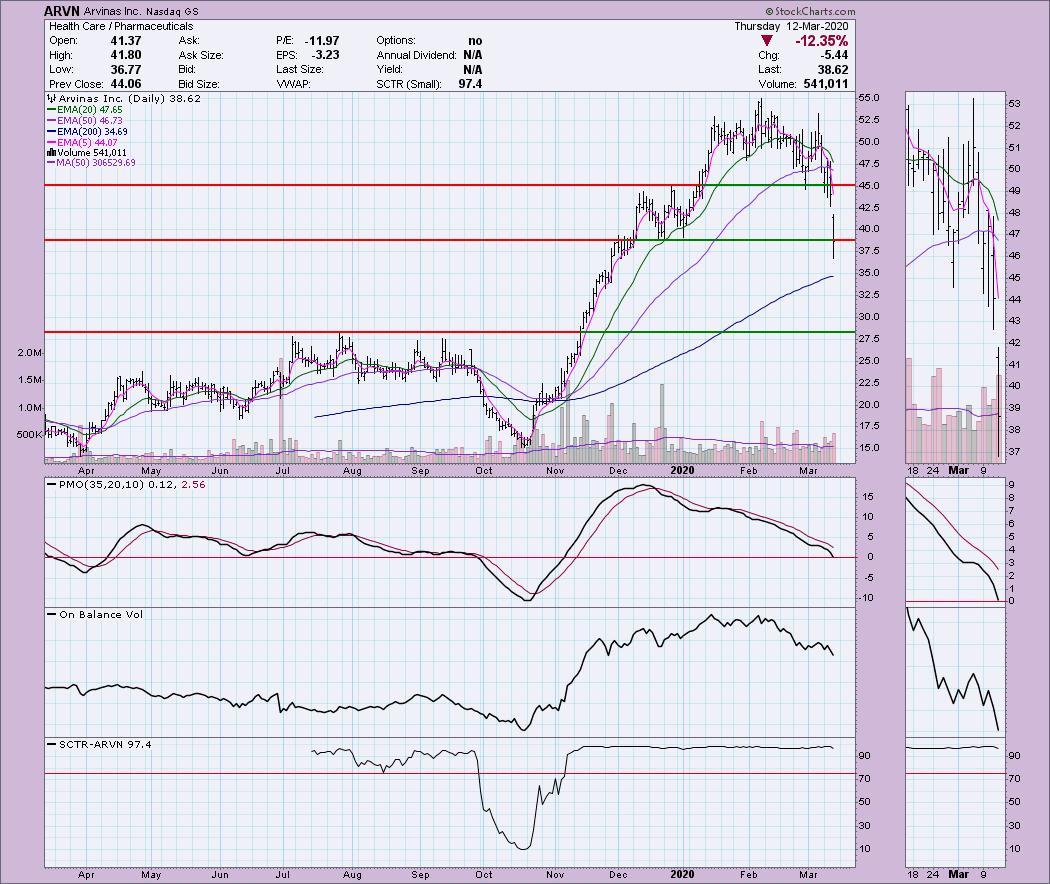The width and height of the screenshot is (1050, 884).
Task: Click the Low value 36.77
Action: coord(125,70)
